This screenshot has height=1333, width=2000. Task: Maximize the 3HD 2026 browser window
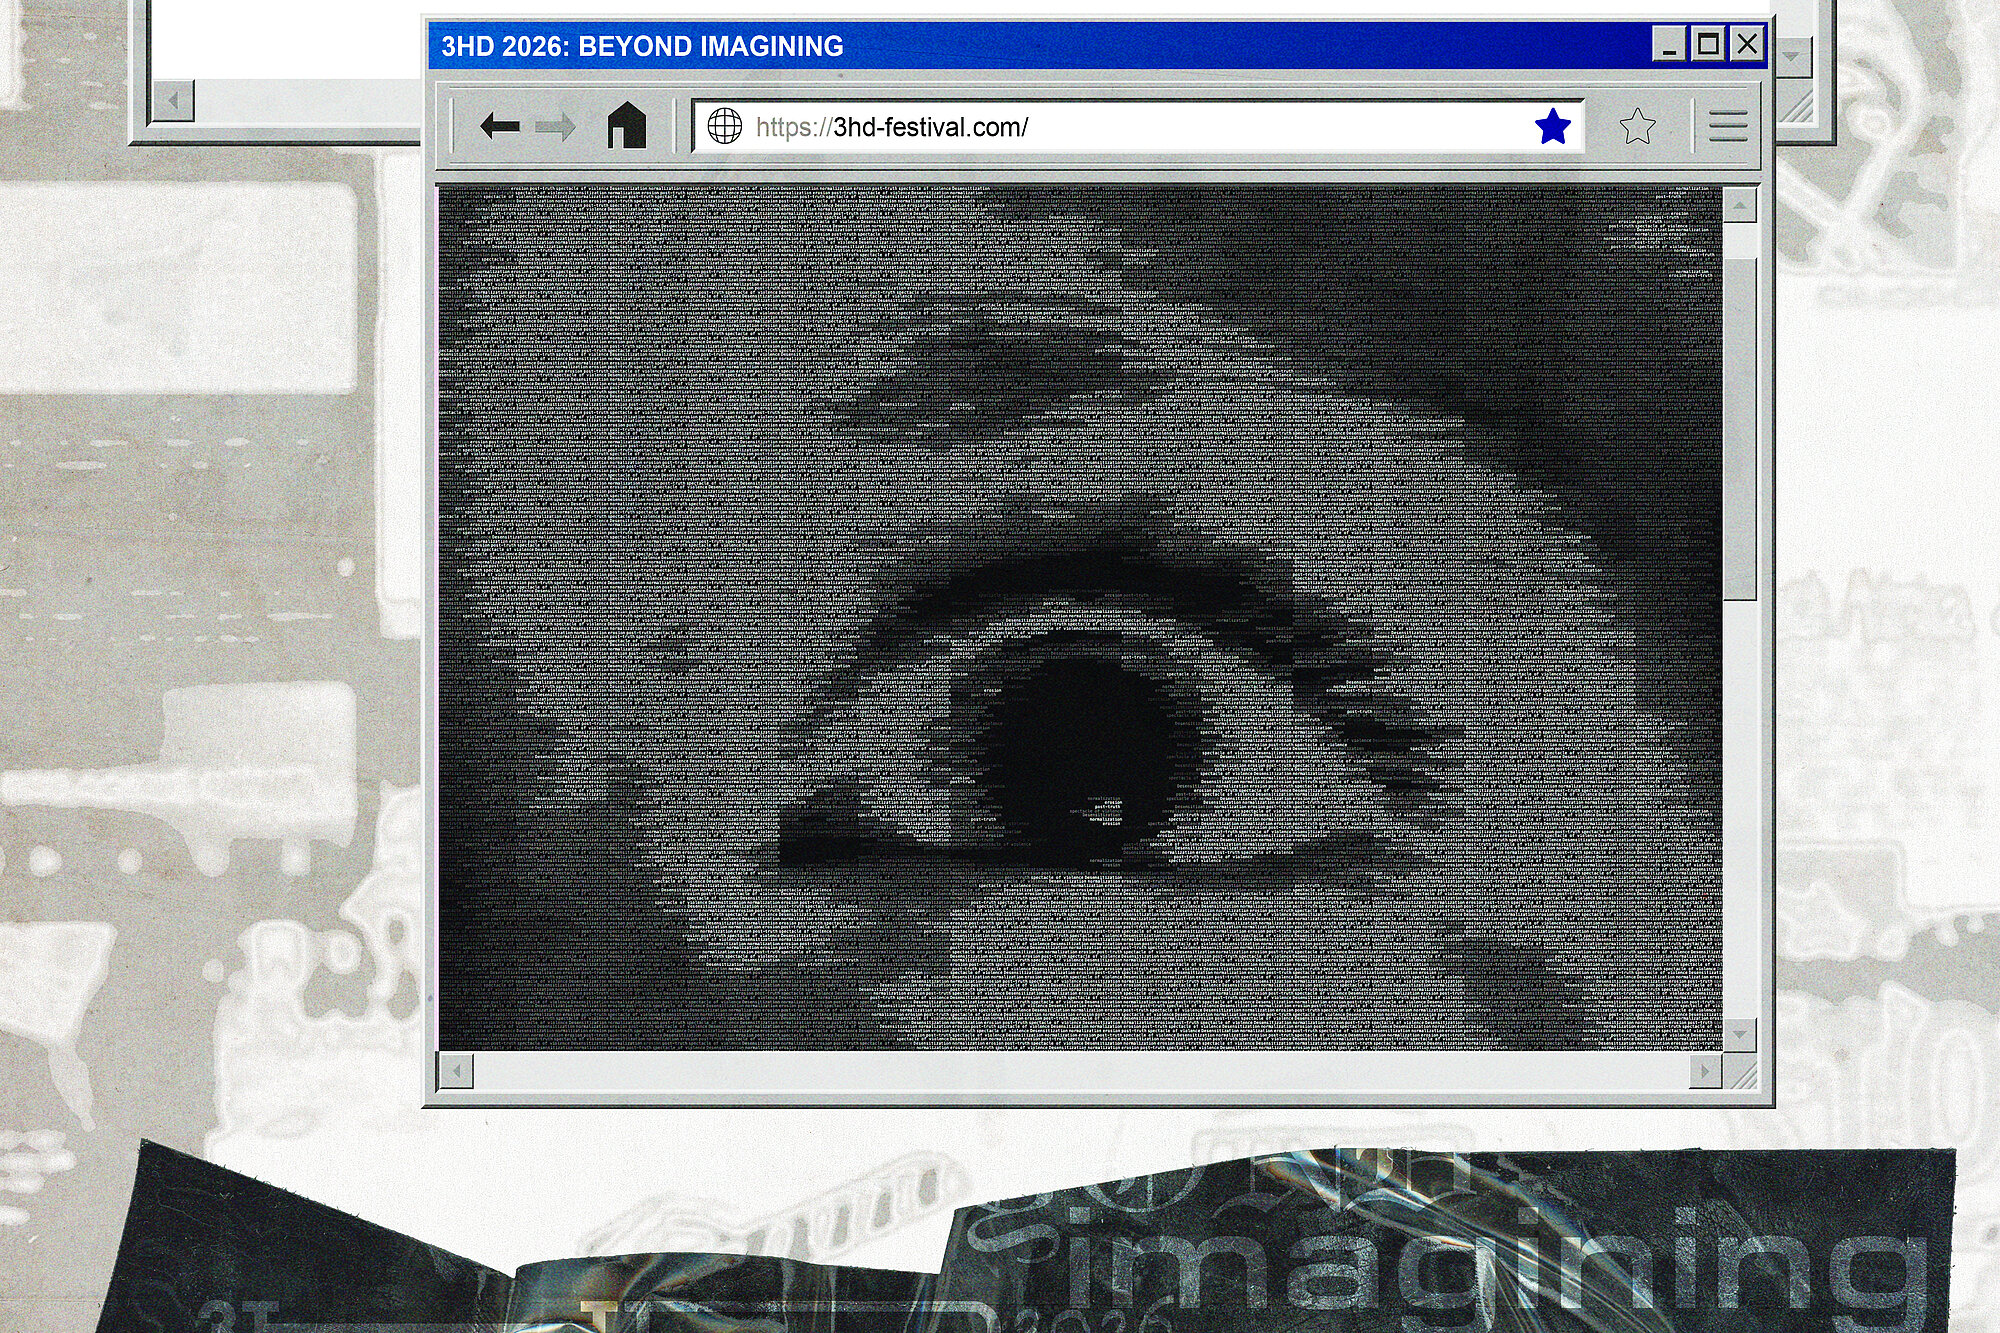(x=1708, y=44)
